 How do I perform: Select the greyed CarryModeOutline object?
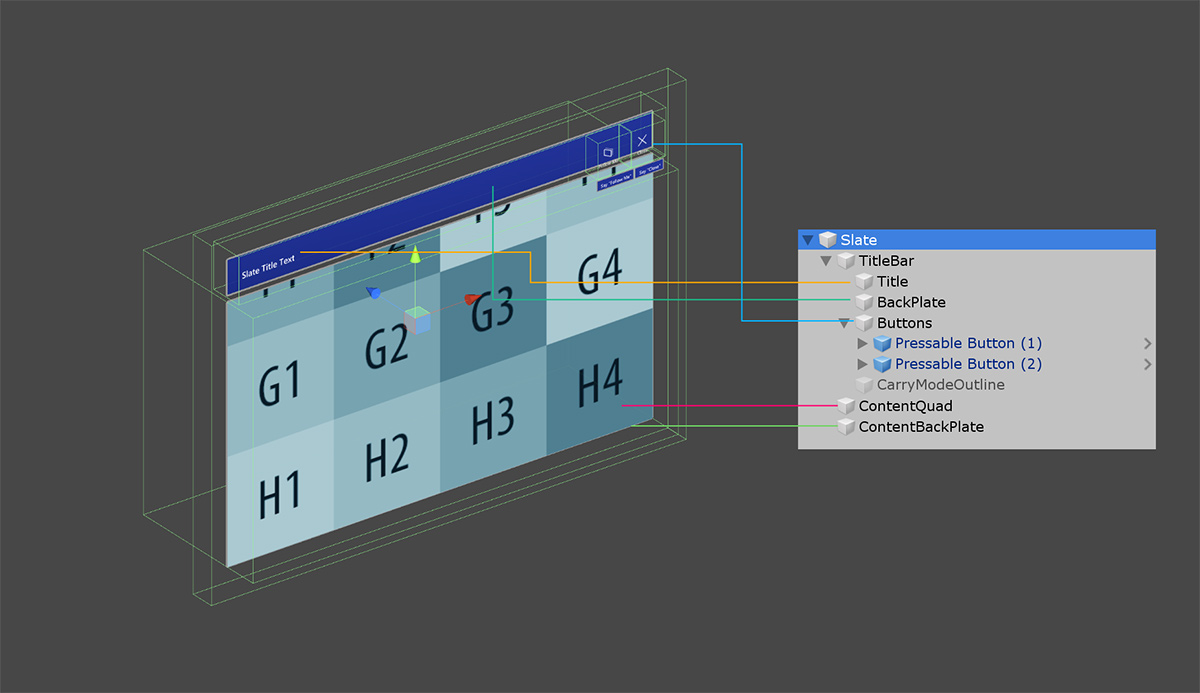click(x=940, y=385)
